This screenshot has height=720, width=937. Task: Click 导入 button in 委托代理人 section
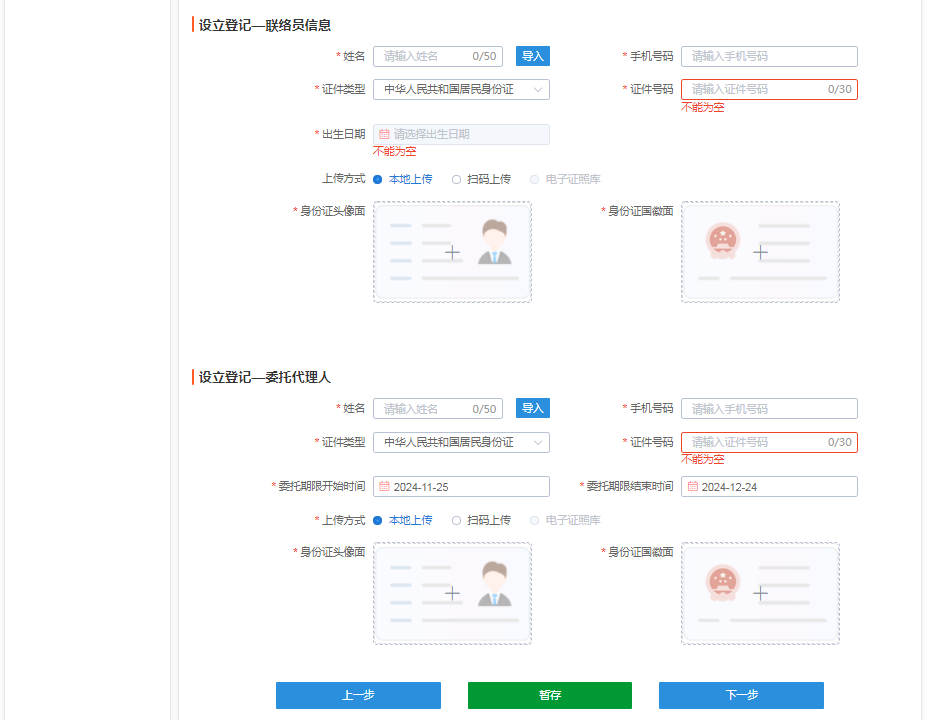[532, 409]
